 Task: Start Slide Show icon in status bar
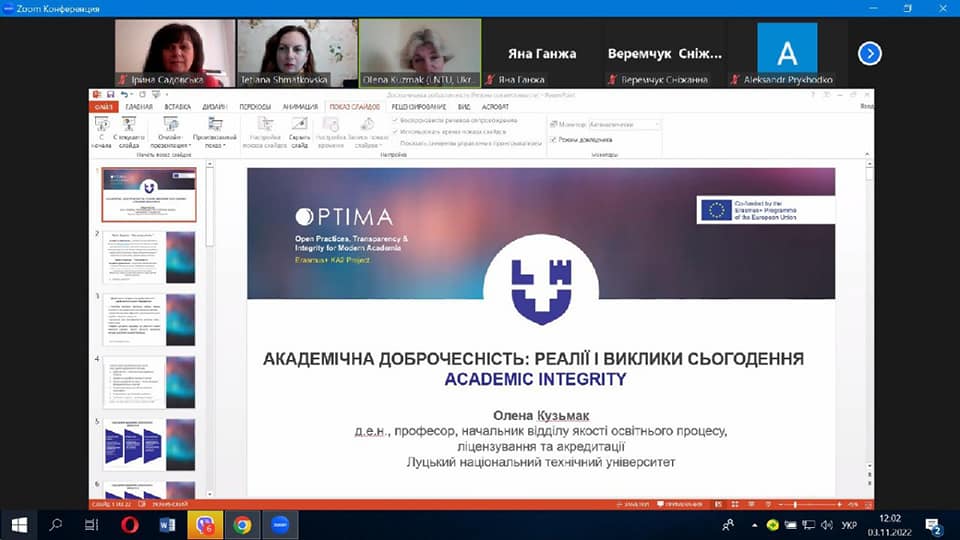768,504
